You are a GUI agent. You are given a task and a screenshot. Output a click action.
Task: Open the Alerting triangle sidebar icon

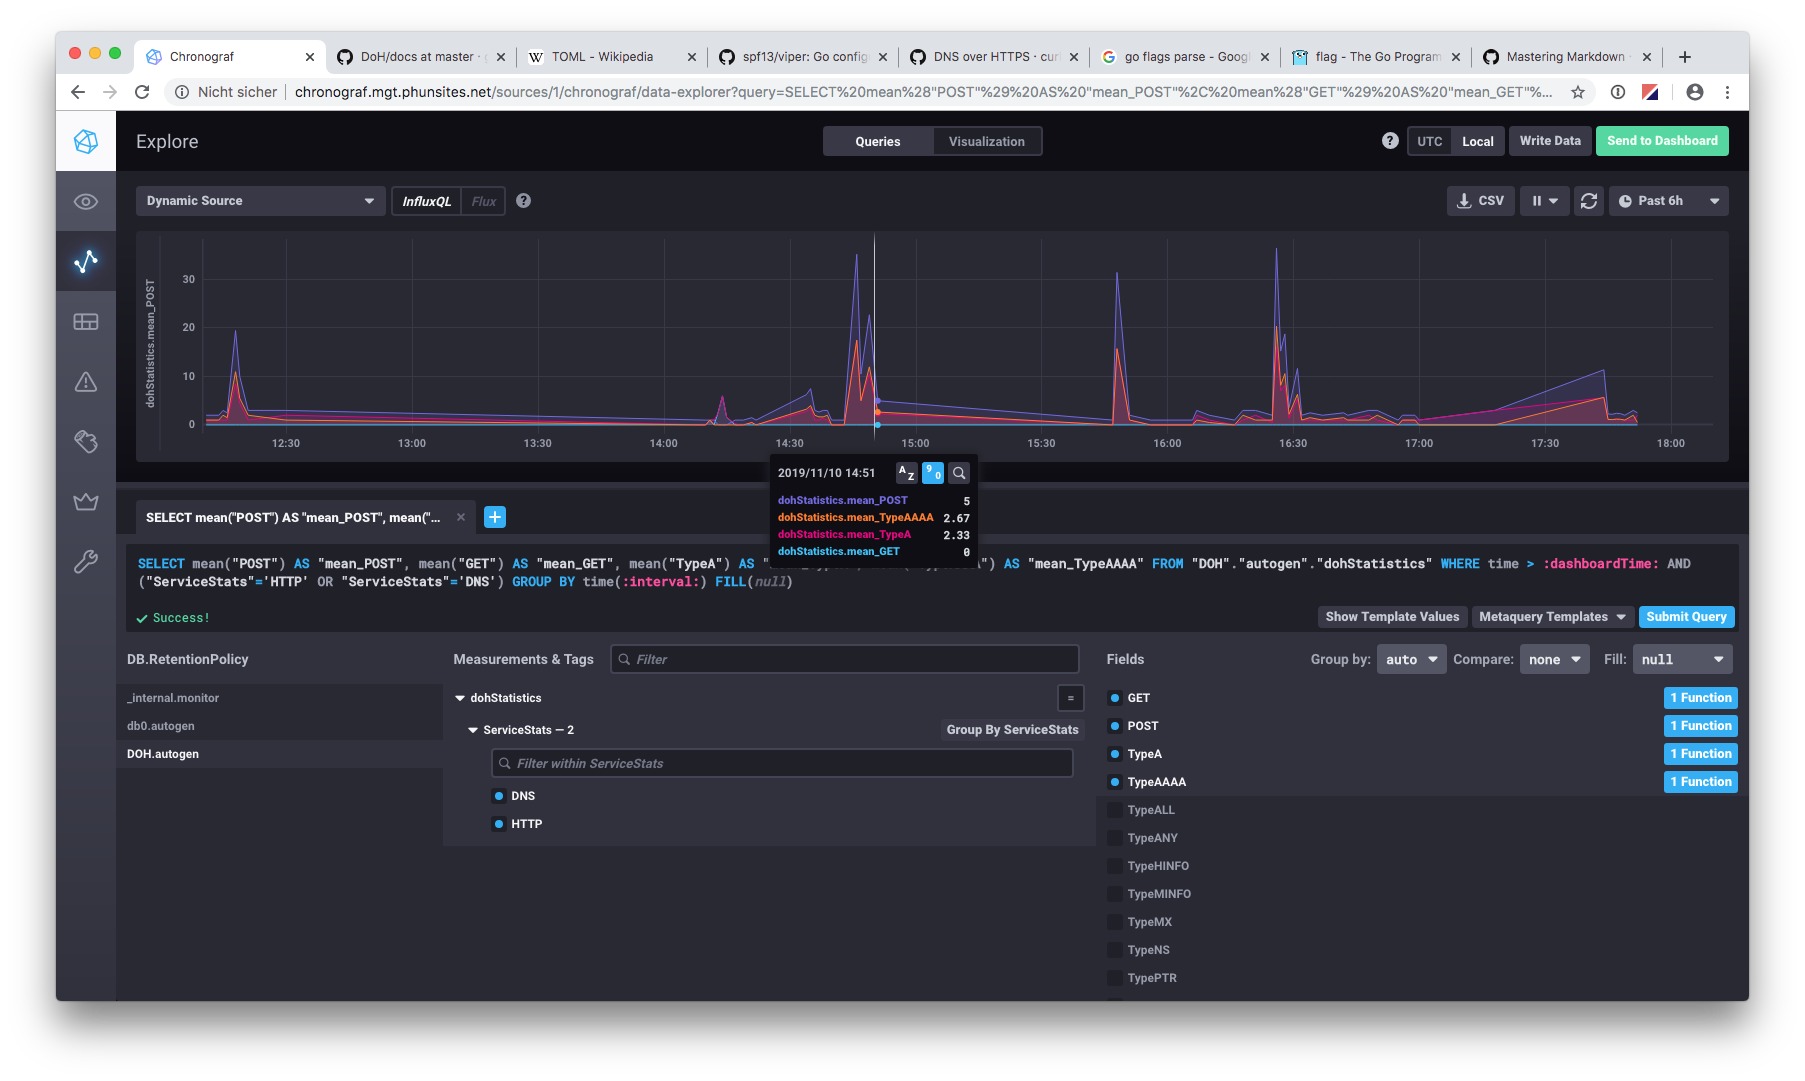(x=86, y=382)
